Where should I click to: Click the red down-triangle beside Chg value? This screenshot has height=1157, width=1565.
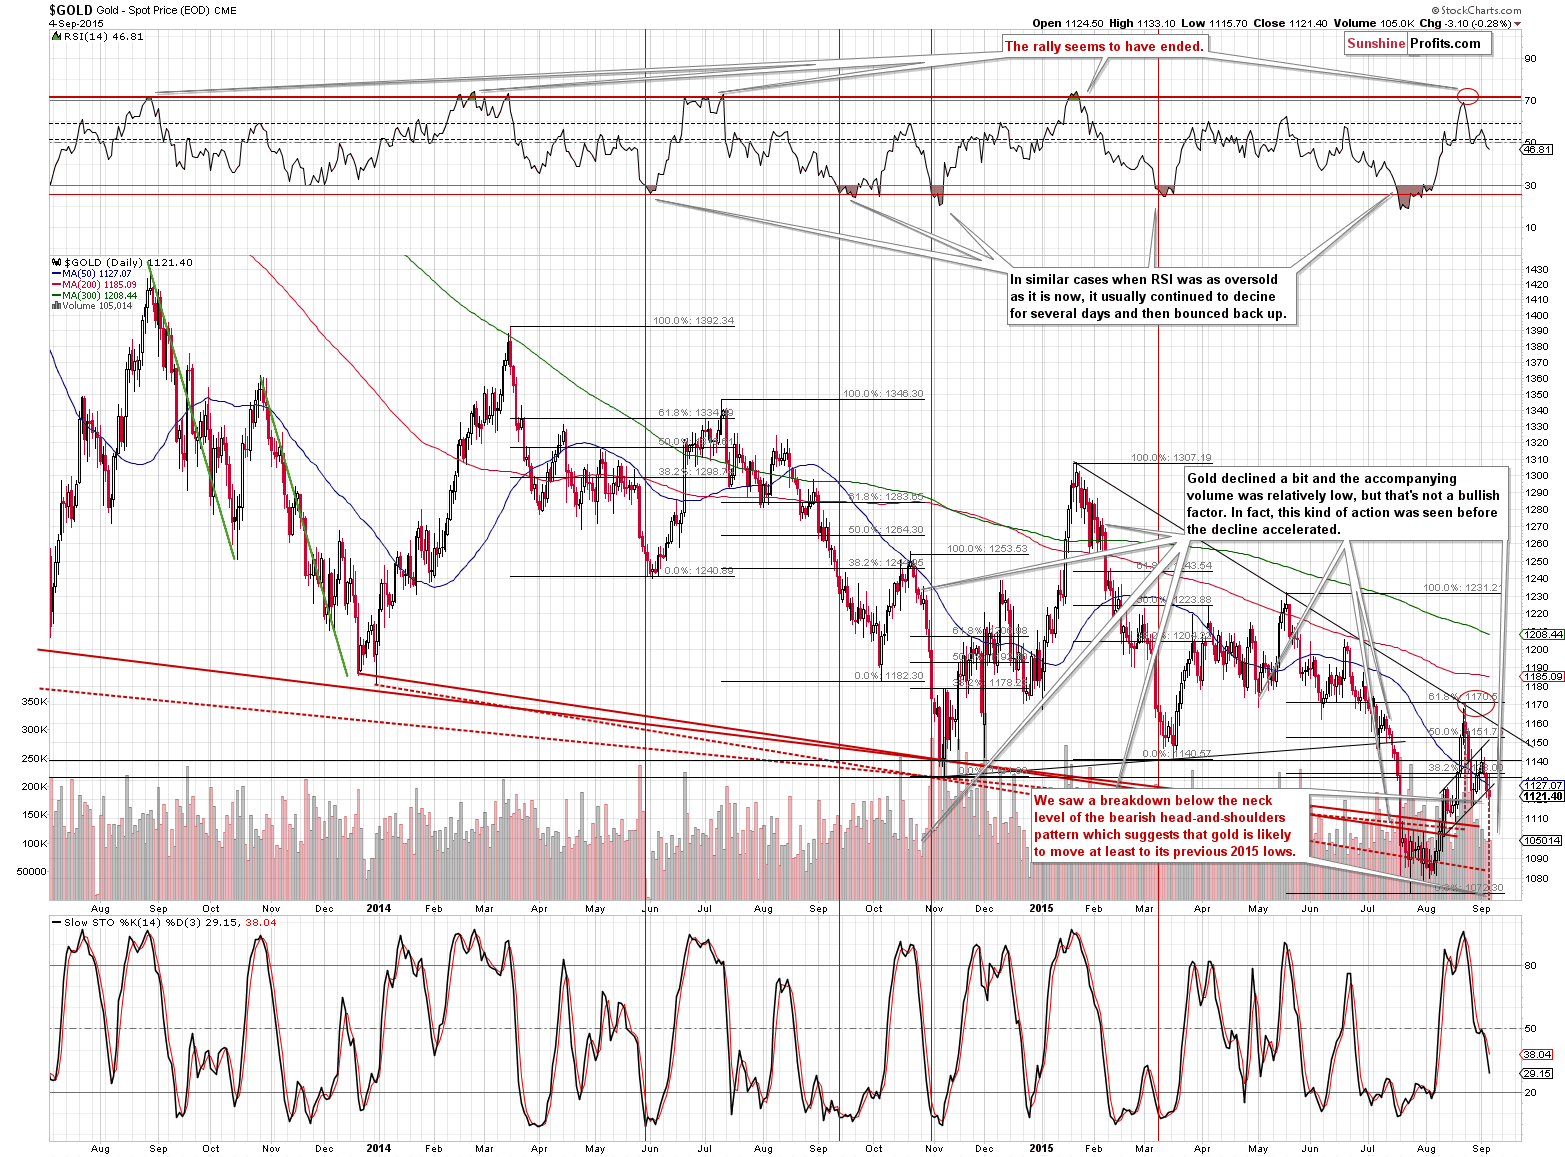[x=1517, y=23]
